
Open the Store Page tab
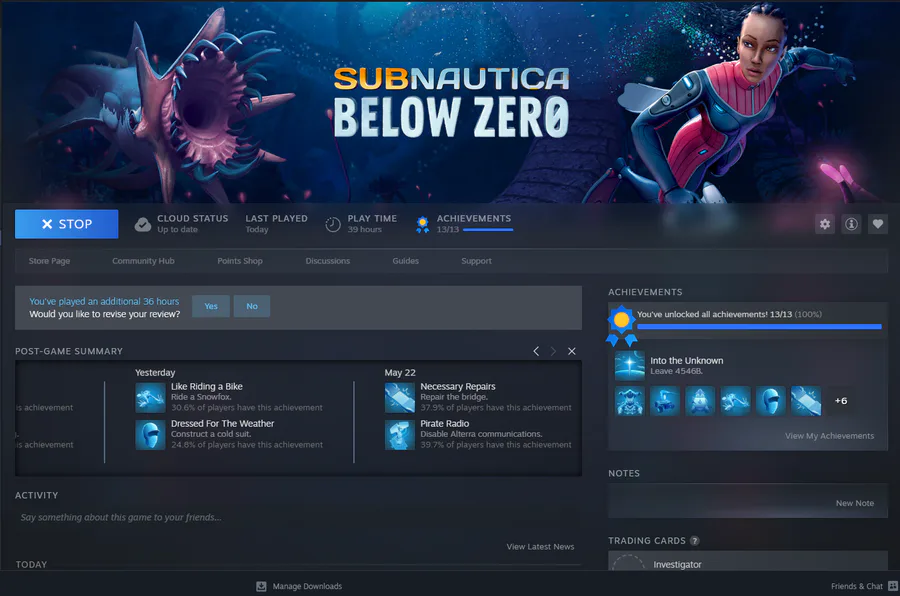pos(49,261)
